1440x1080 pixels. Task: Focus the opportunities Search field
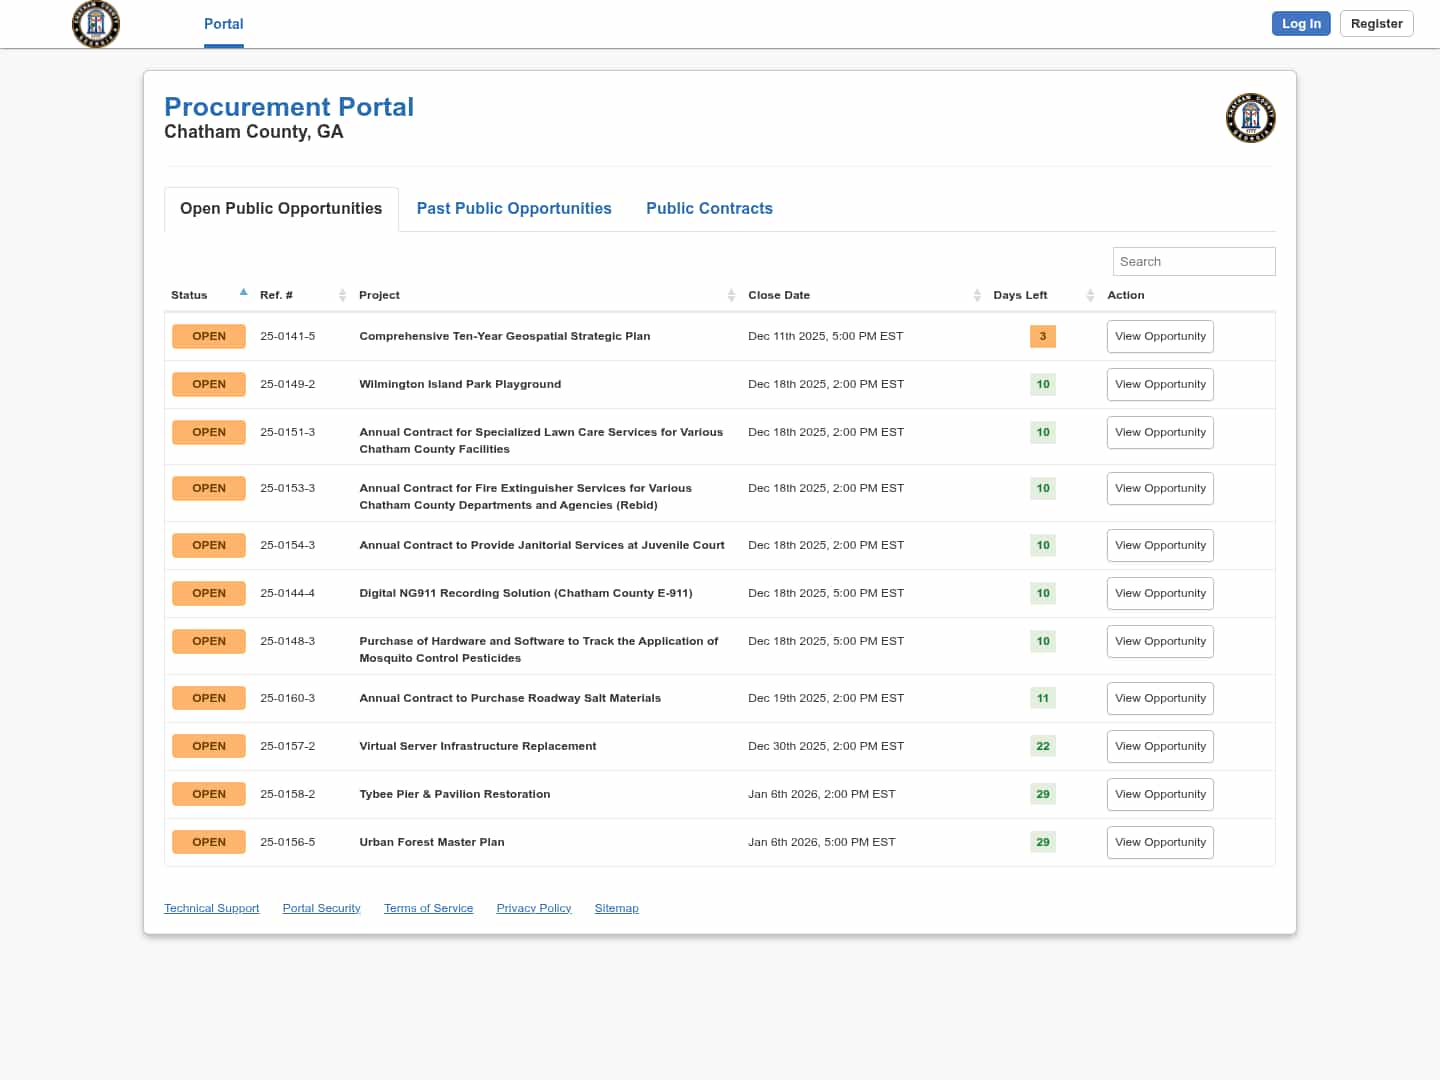(1193, 262)
